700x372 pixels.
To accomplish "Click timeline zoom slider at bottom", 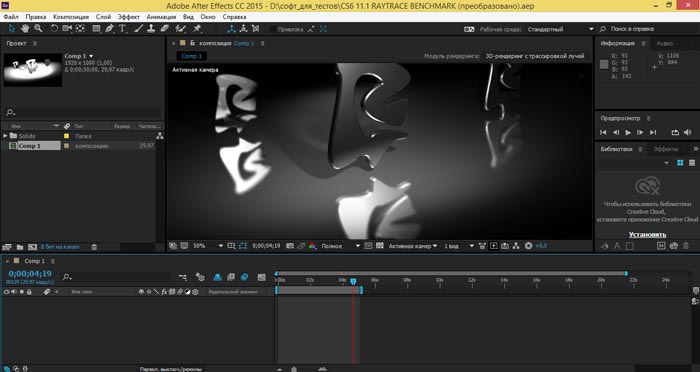I will (x=294, y=369).
